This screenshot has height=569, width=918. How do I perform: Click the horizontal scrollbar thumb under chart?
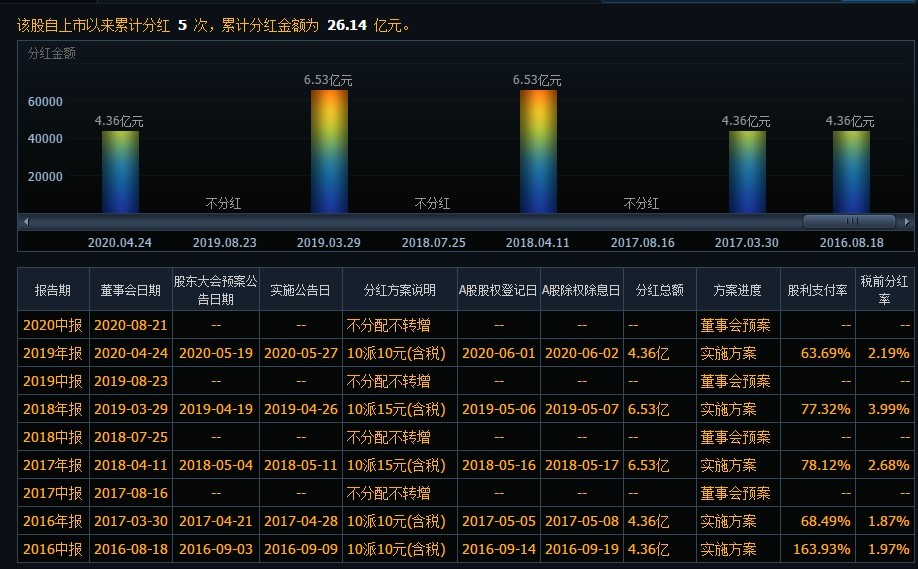point(850,222)
